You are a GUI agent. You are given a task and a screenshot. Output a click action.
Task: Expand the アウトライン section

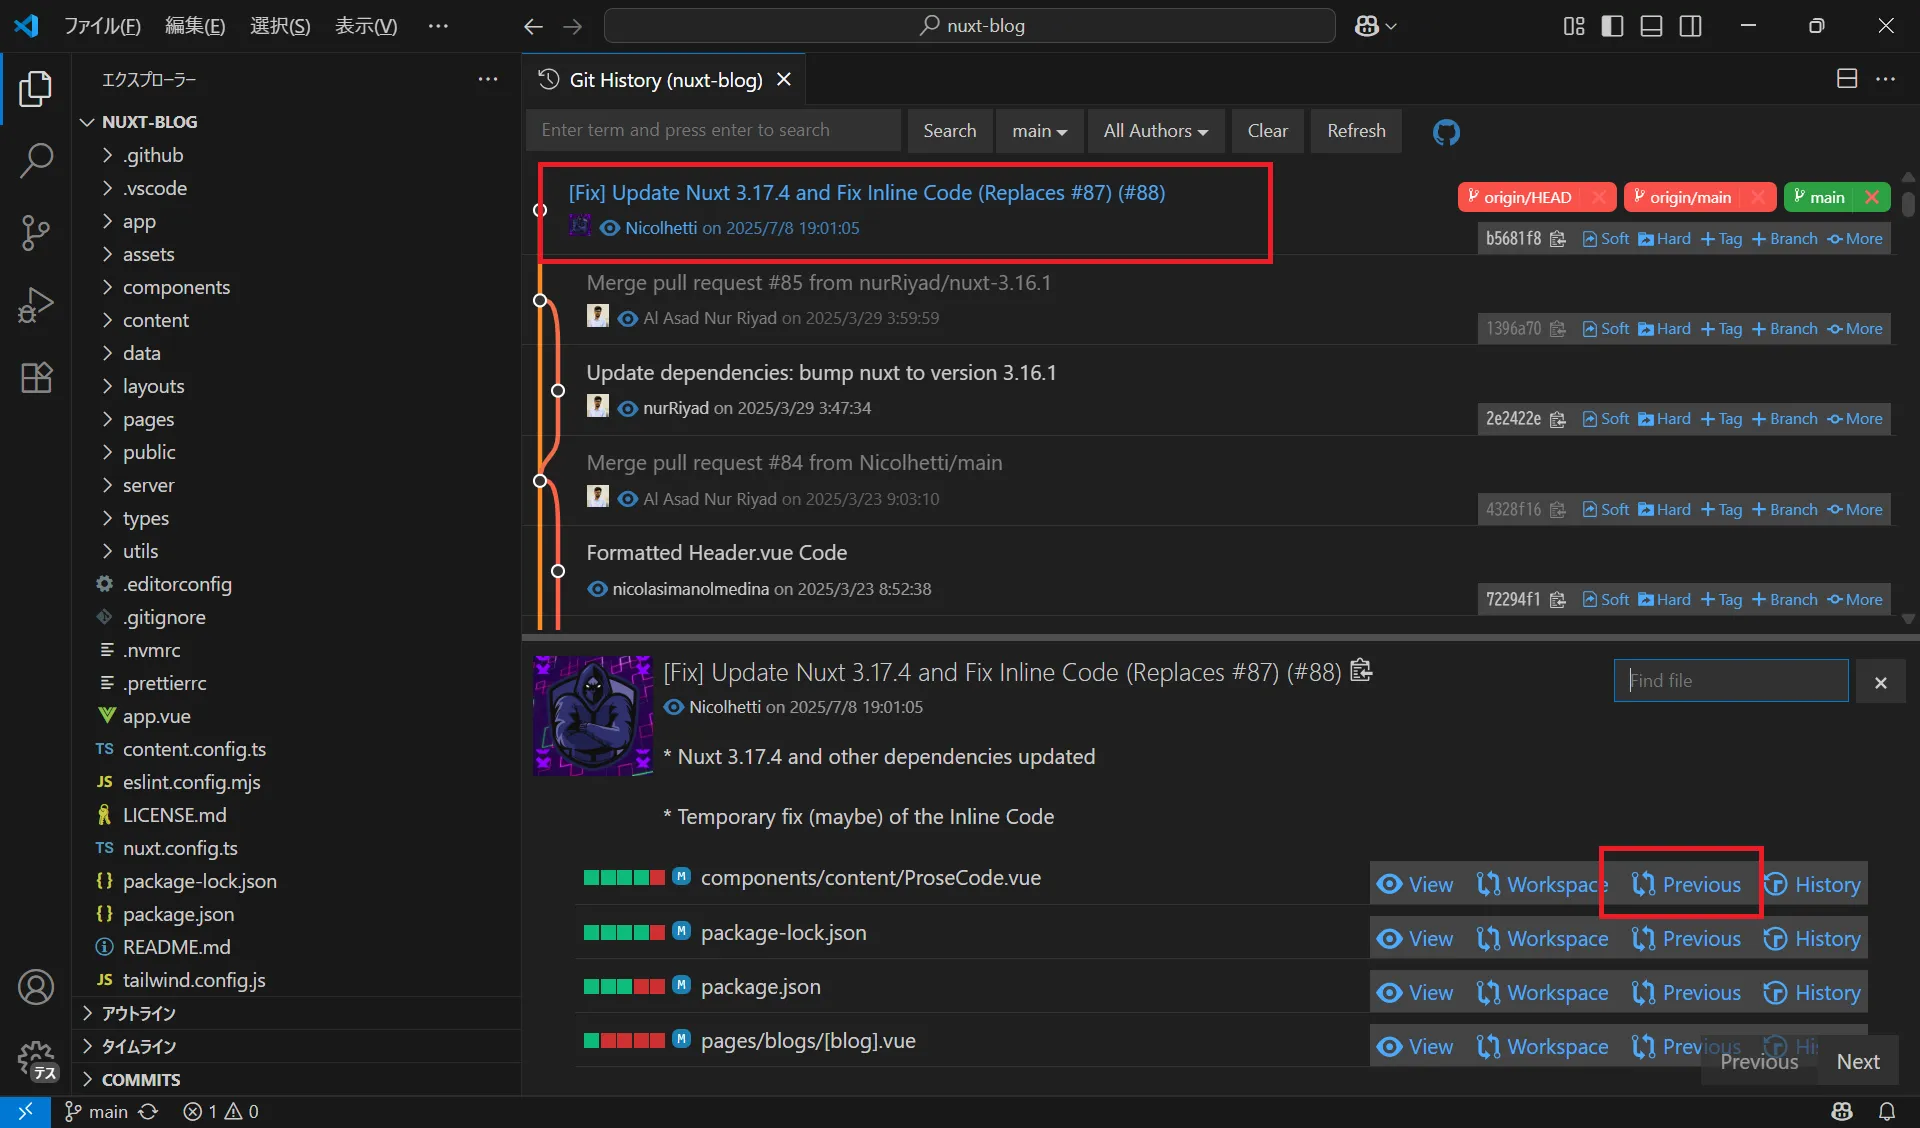297,1013
